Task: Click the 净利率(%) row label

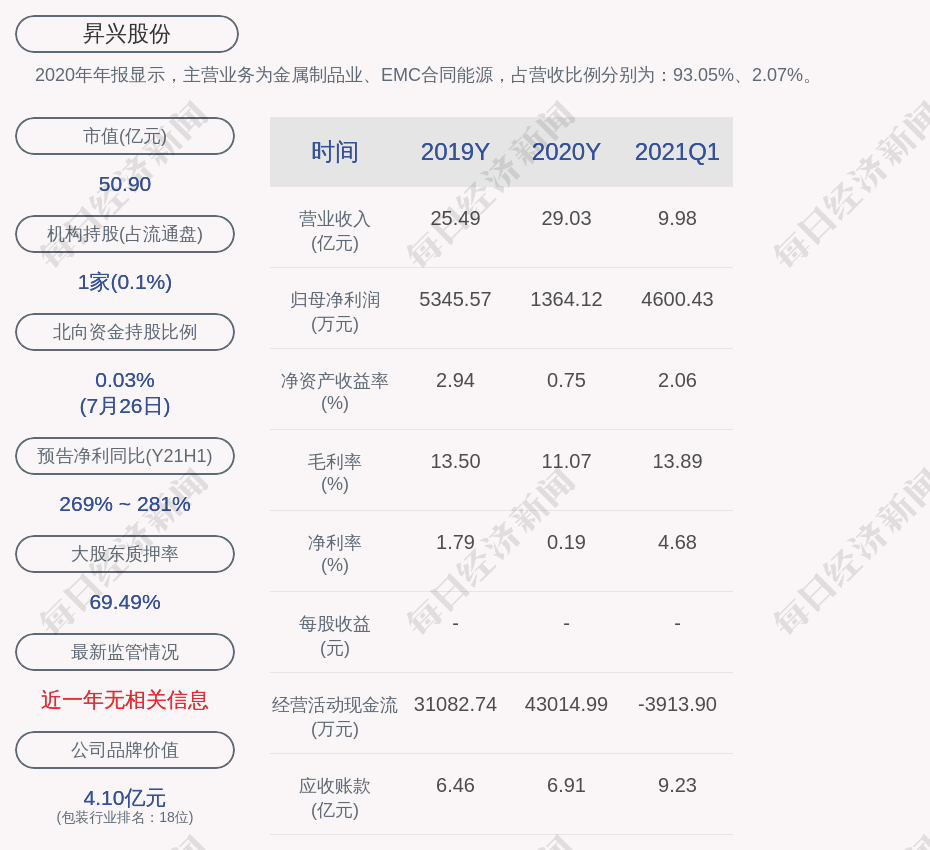Action: tap(335, 553)
